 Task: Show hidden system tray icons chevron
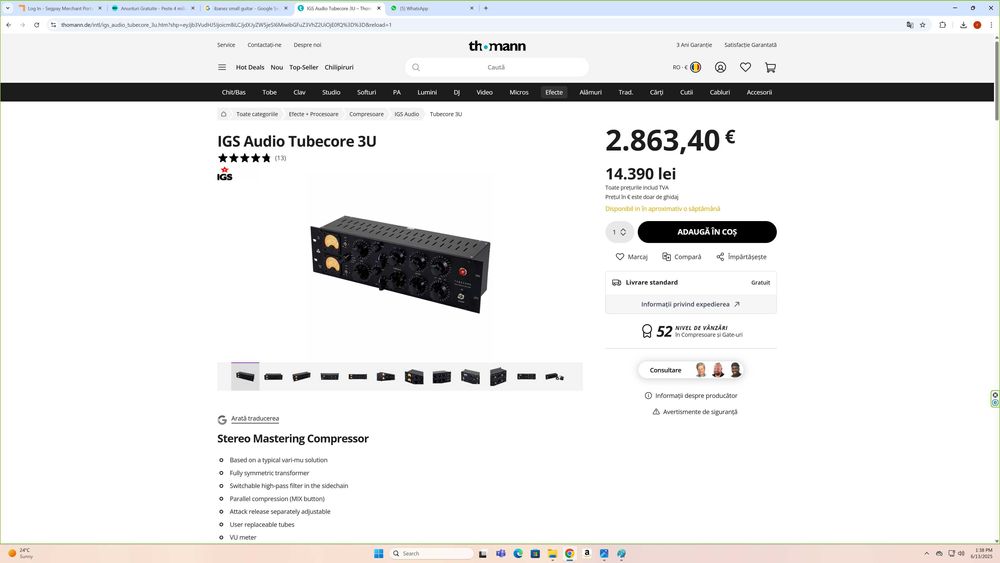[x=926, y=553]
